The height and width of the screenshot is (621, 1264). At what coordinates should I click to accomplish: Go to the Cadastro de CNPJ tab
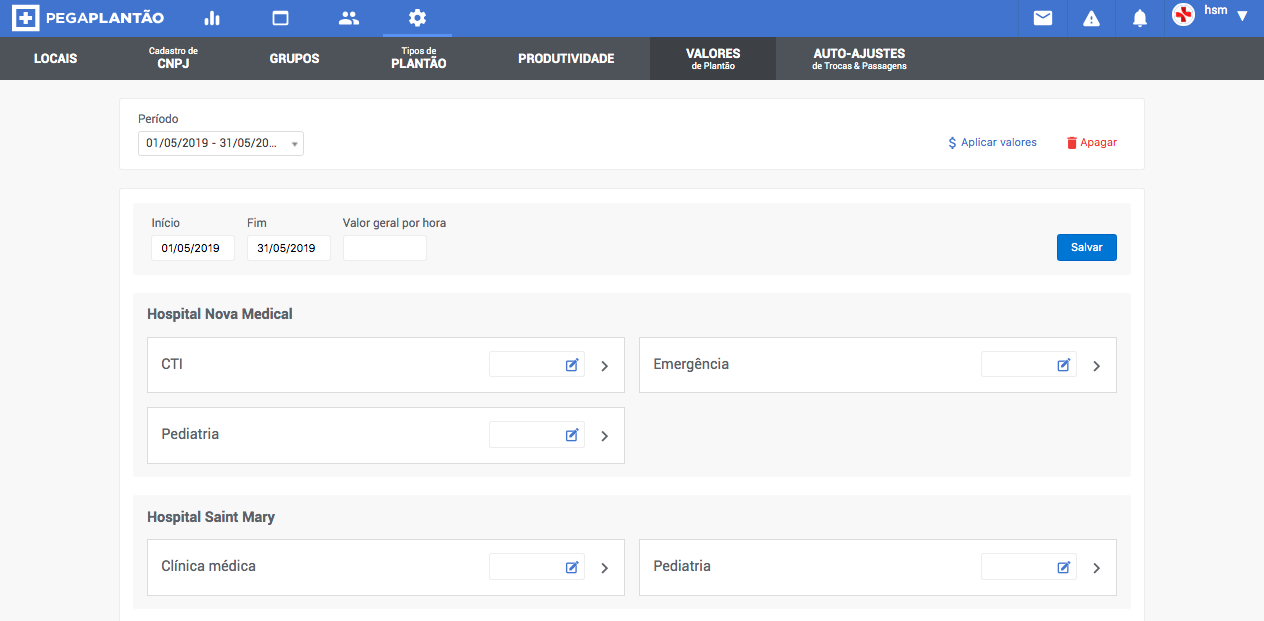(173, 58)
